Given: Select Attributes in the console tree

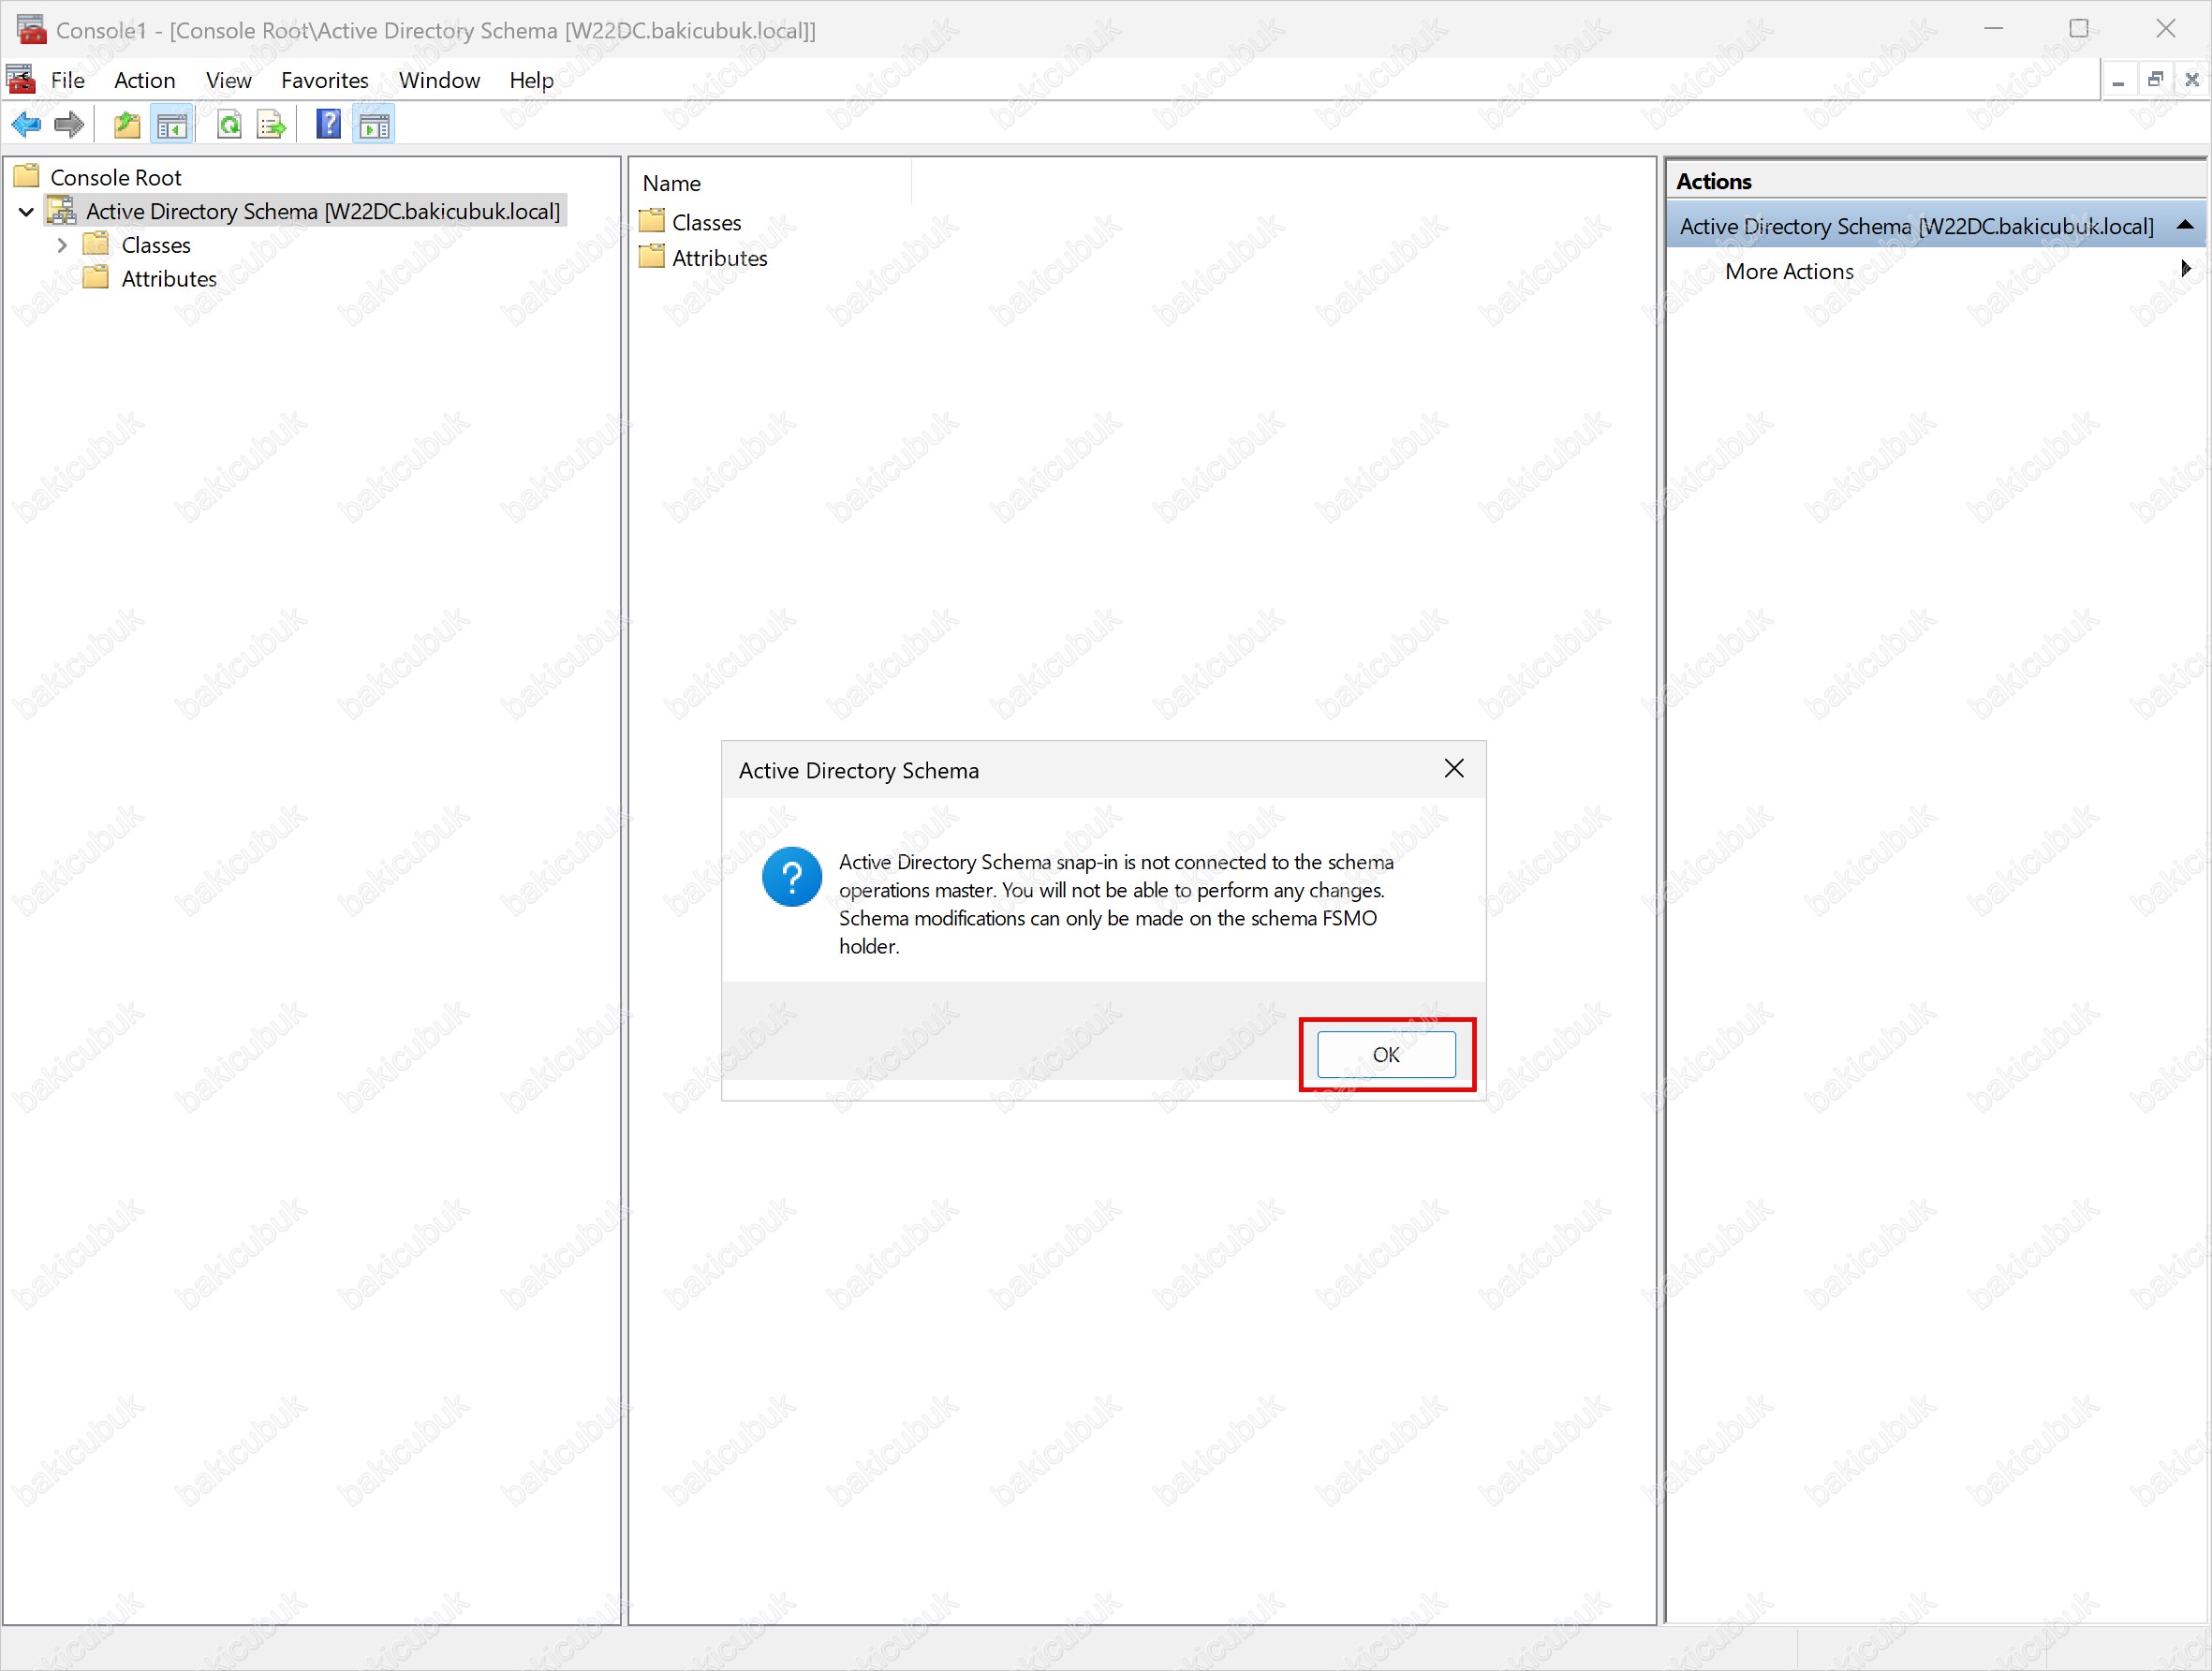Looking at the screenshot, I should point(169,279).
